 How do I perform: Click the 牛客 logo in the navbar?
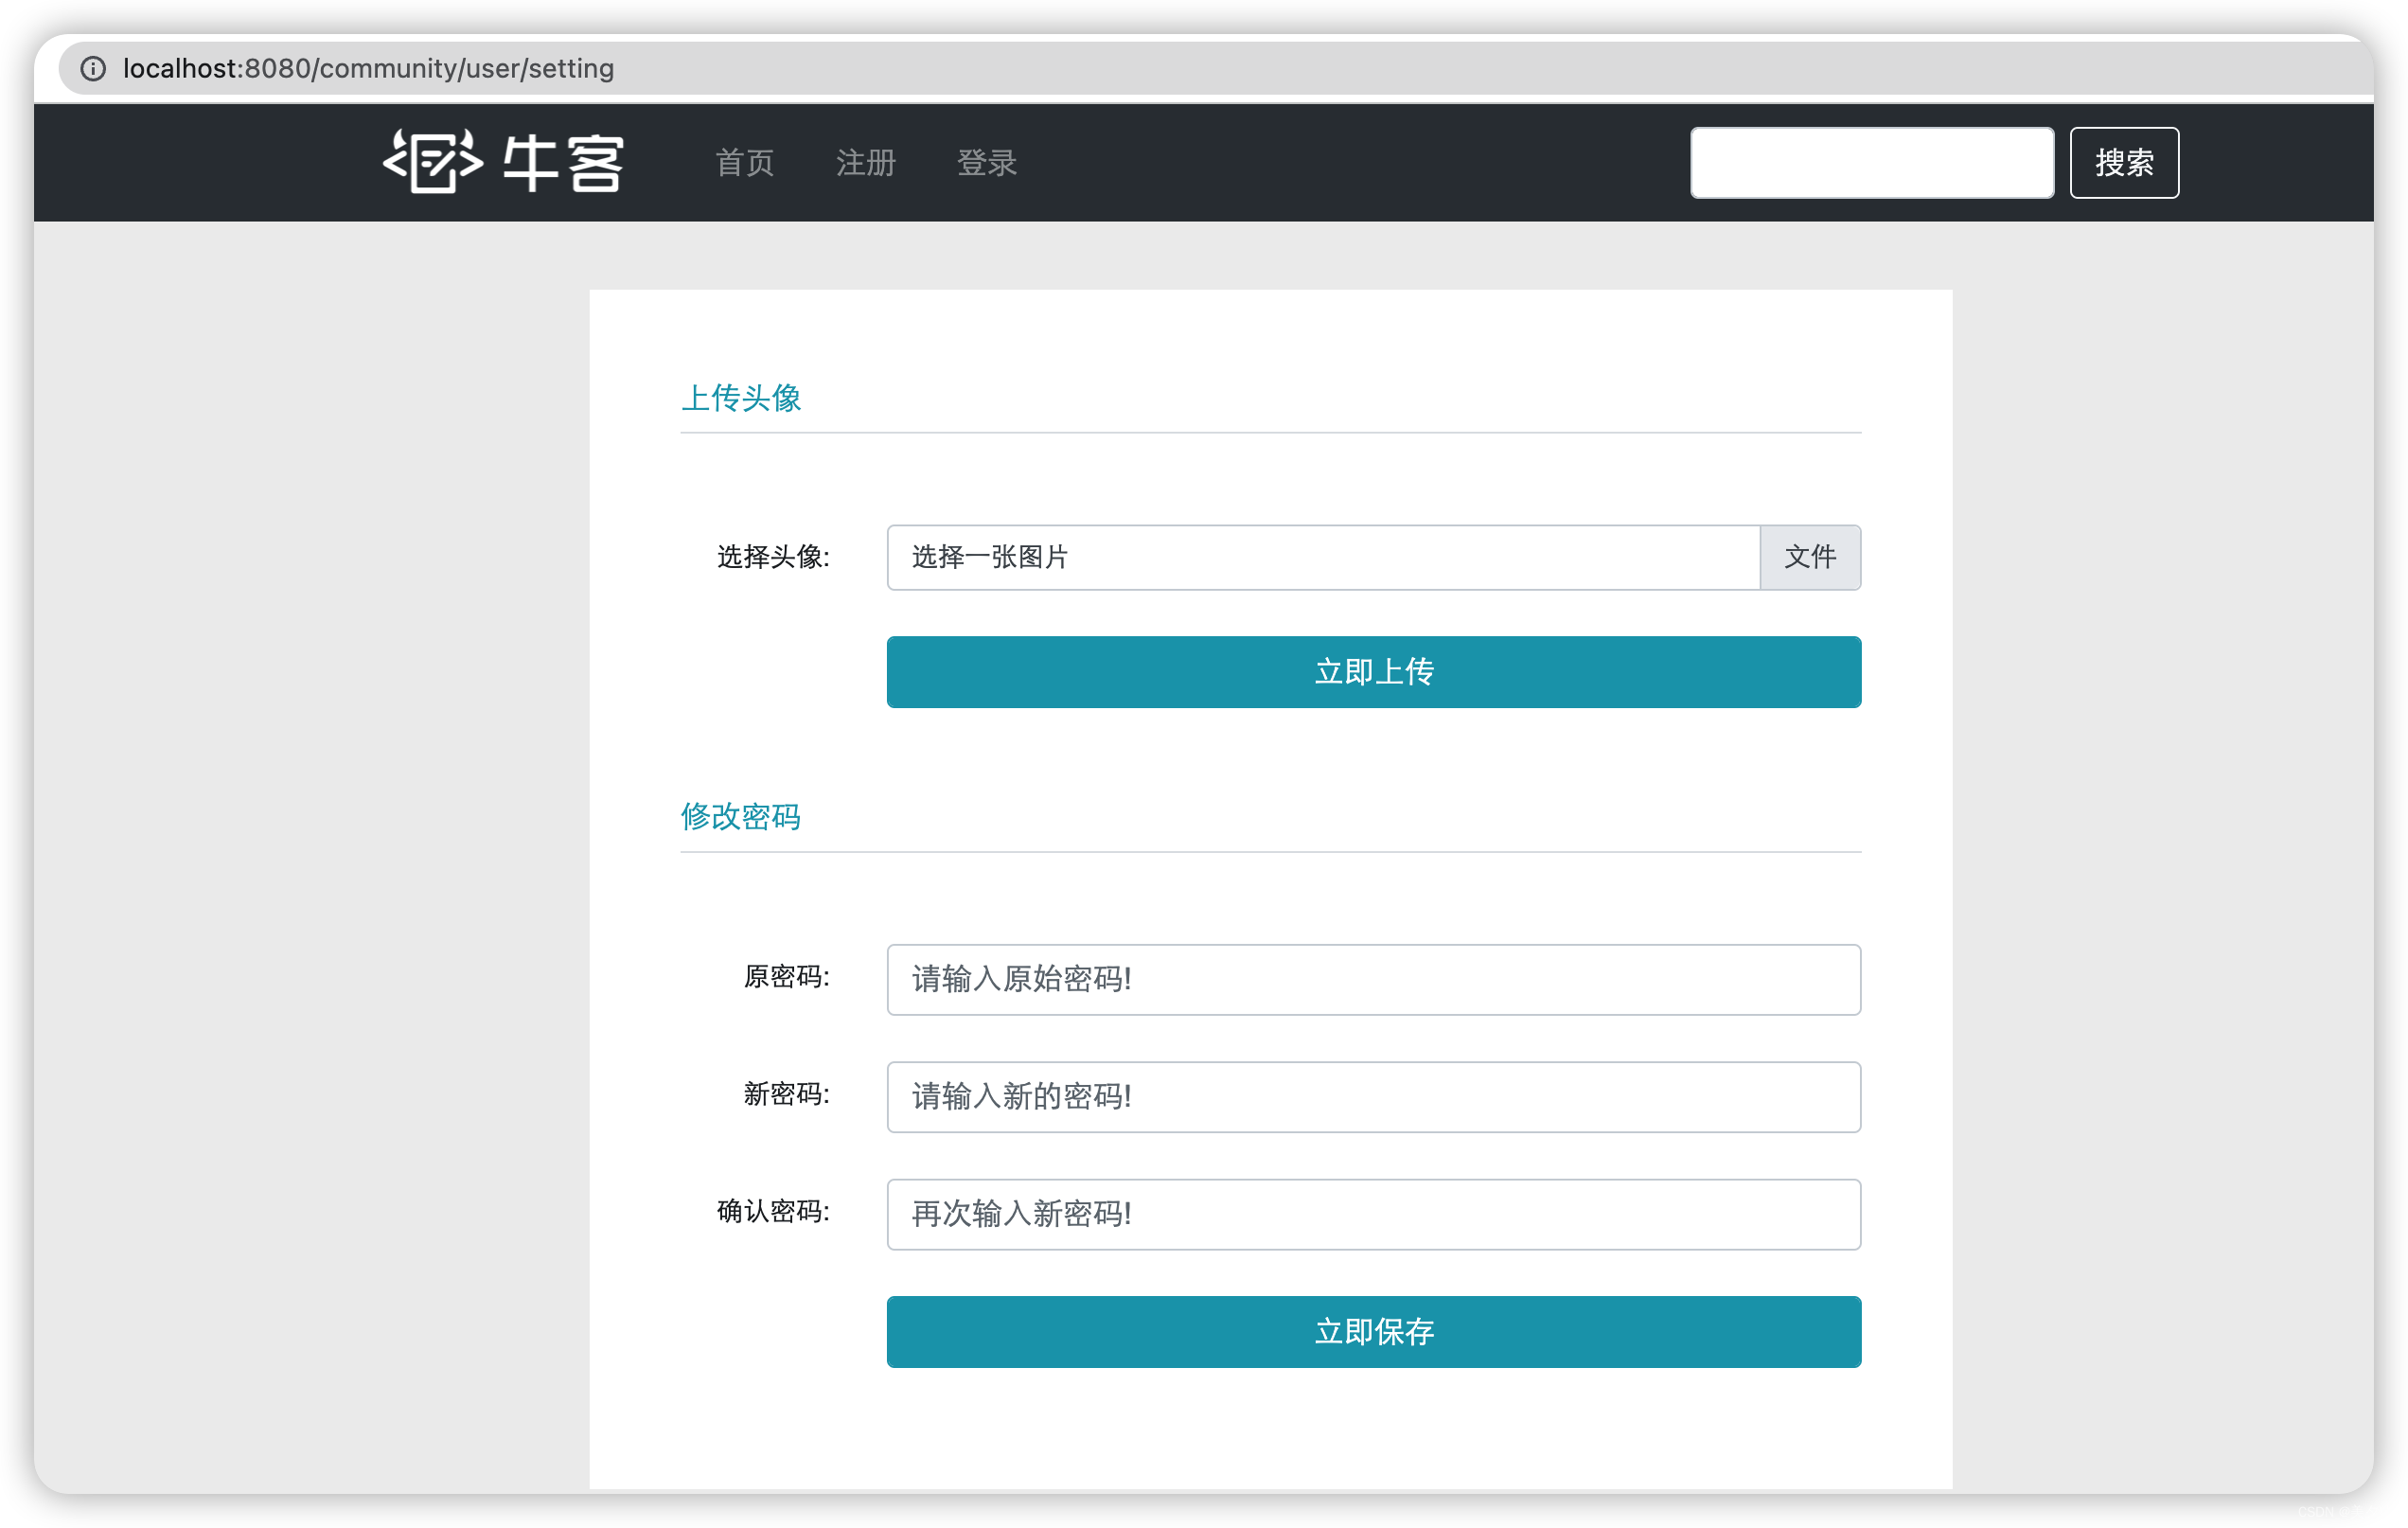coord(503,162)
